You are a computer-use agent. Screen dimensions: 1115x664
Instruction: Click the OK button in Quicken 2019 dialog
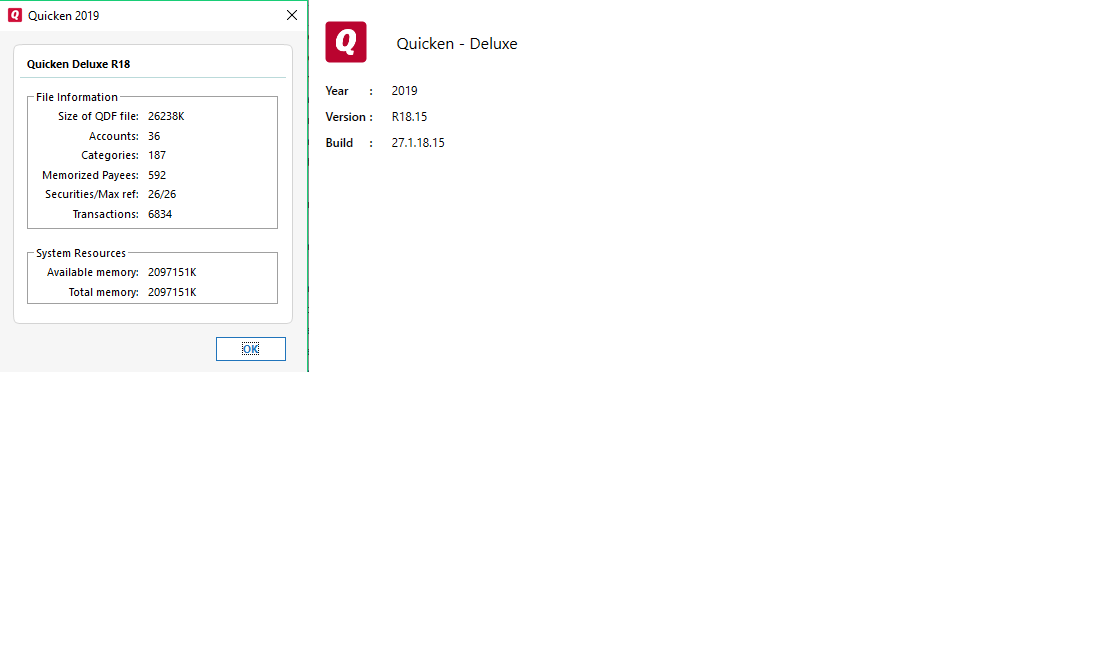250,349
